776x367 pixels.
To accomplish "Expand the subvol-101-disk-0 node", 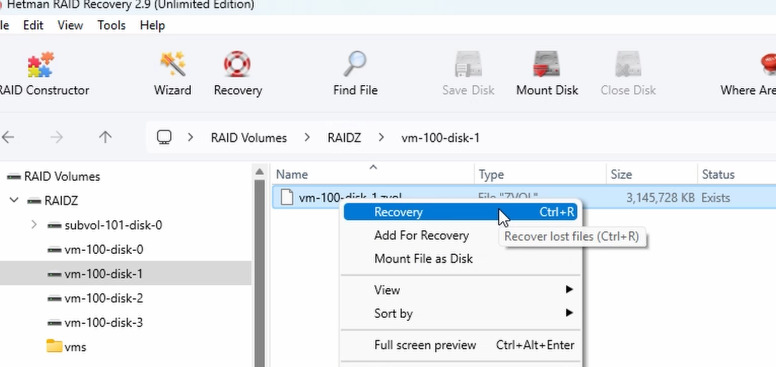I will pyautogui.click(x=33, y=225).
